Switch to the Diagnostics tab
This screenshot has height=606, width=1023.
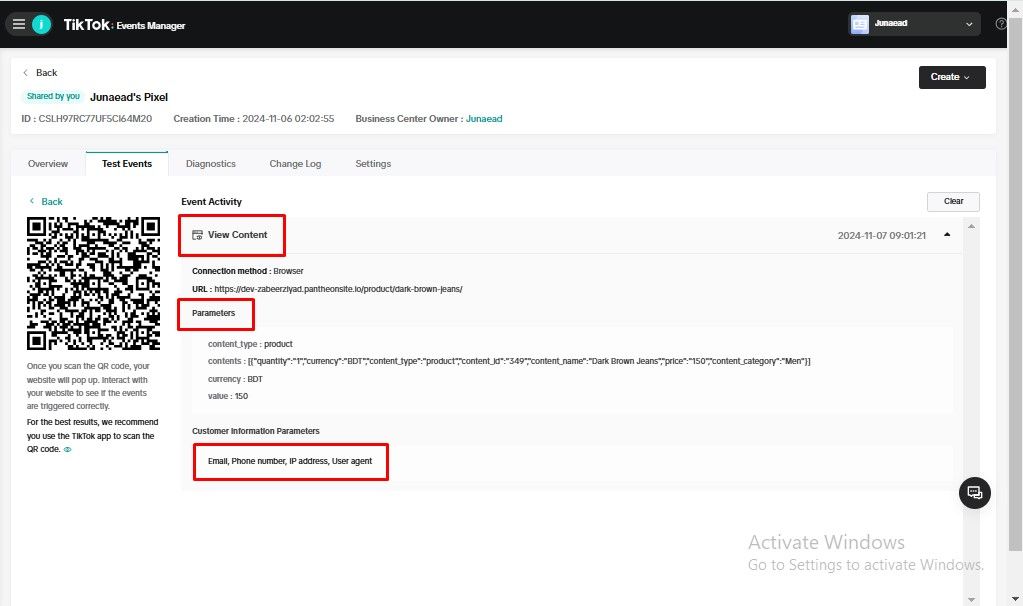[x=211, y=164]
